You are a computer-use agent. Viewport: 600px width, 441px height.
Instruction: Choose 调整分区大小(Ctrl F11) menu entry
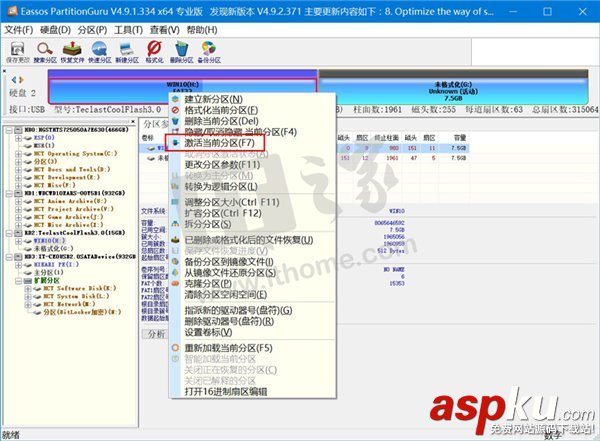[x=252, y=202]
